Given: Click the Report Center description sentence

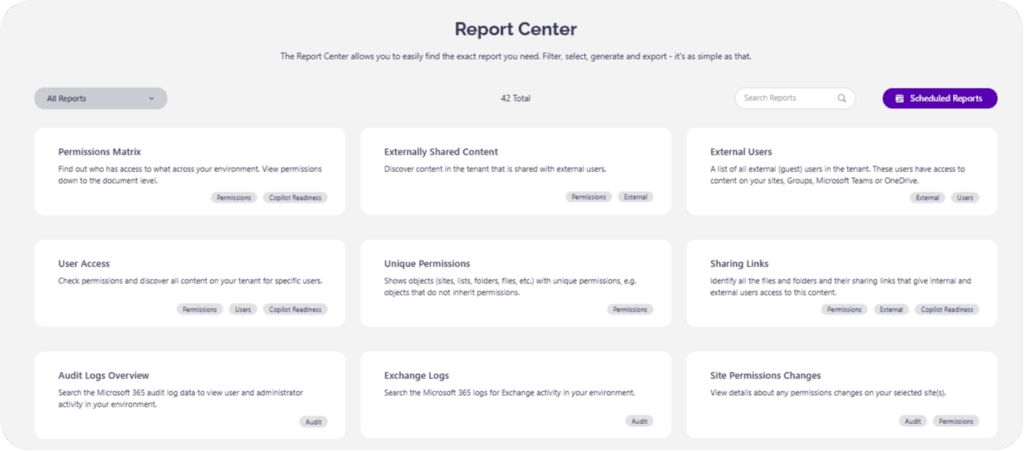Looking at the screenshot, I should coord(516,57).
